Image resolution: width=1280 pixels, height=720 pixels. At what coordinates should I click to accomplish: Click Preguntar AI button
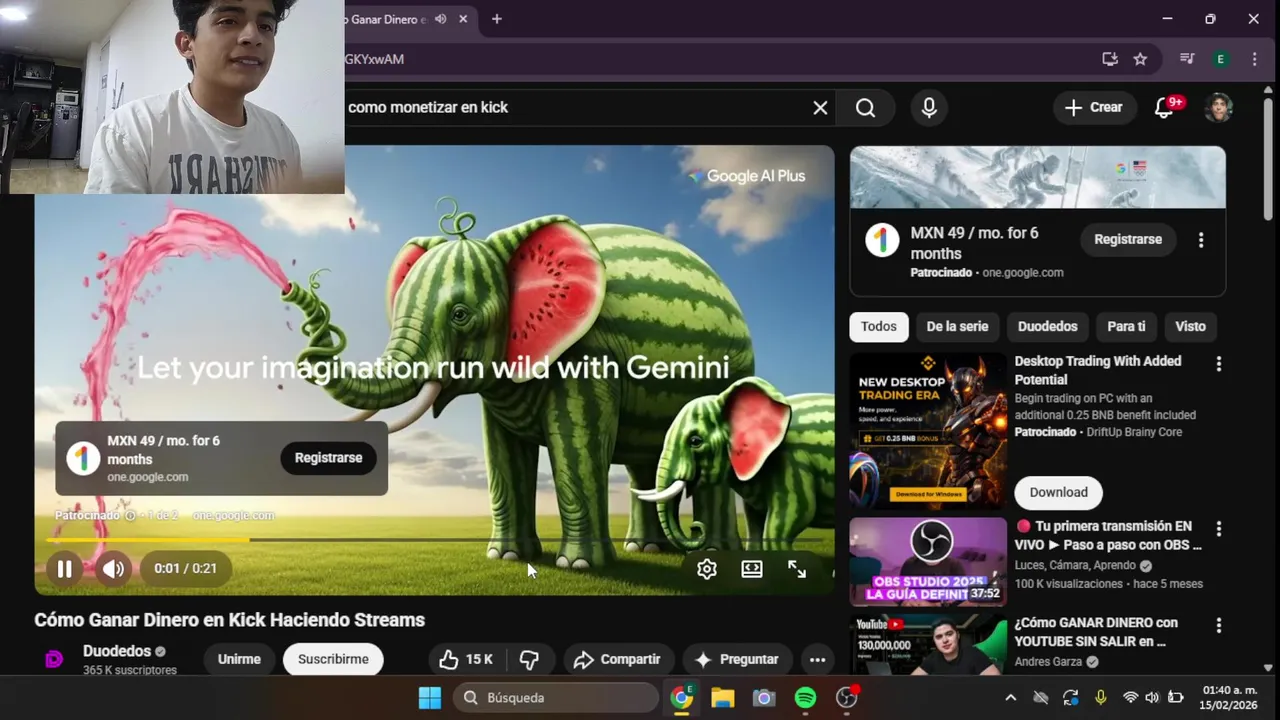[x=737, y=659]
